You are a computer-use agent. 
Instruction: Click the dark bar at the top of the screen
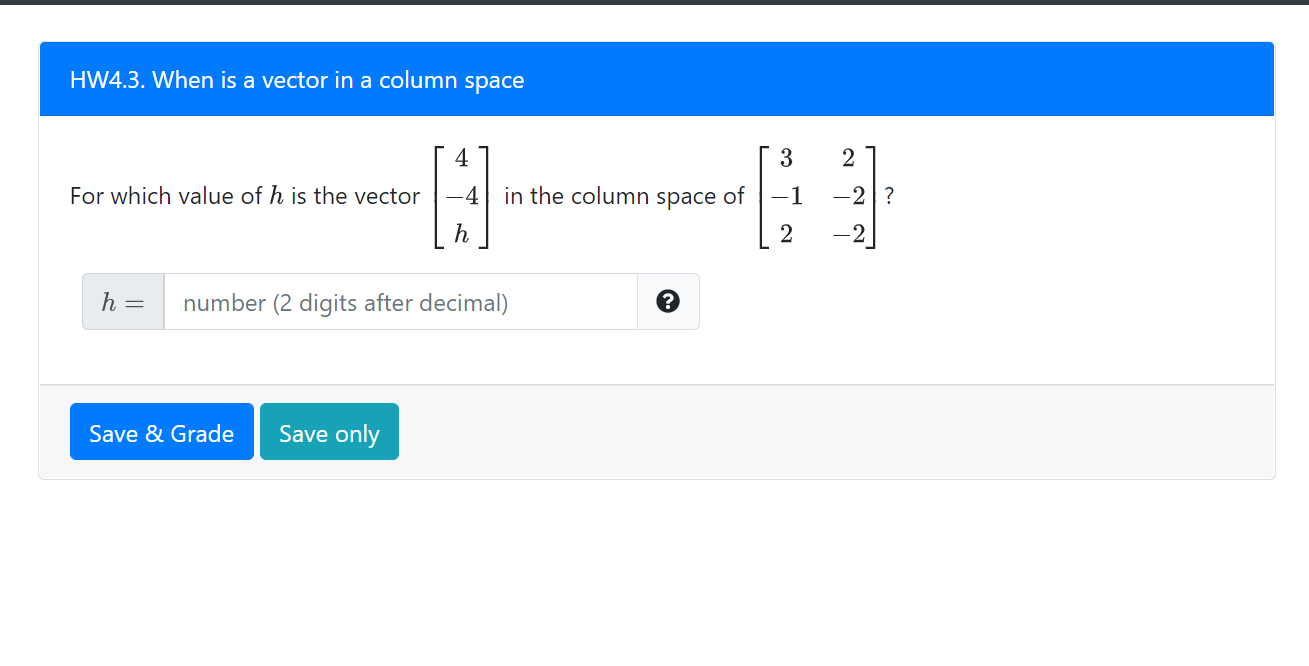654,4
